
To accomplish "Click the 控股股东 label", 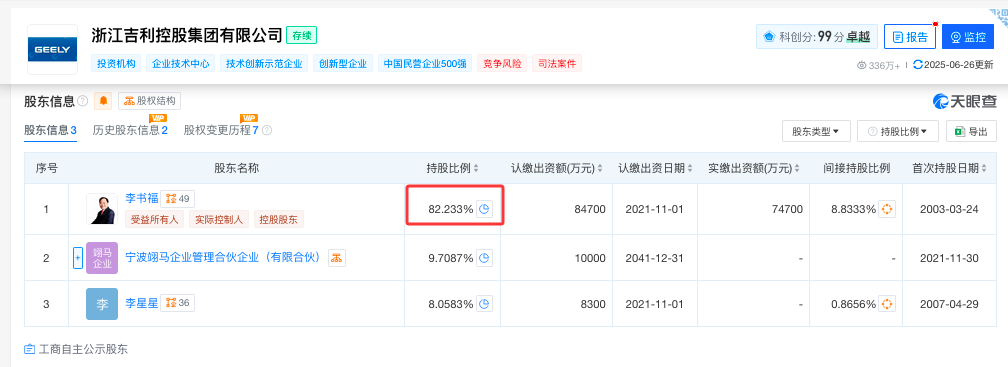I will [x=279, y=219].
